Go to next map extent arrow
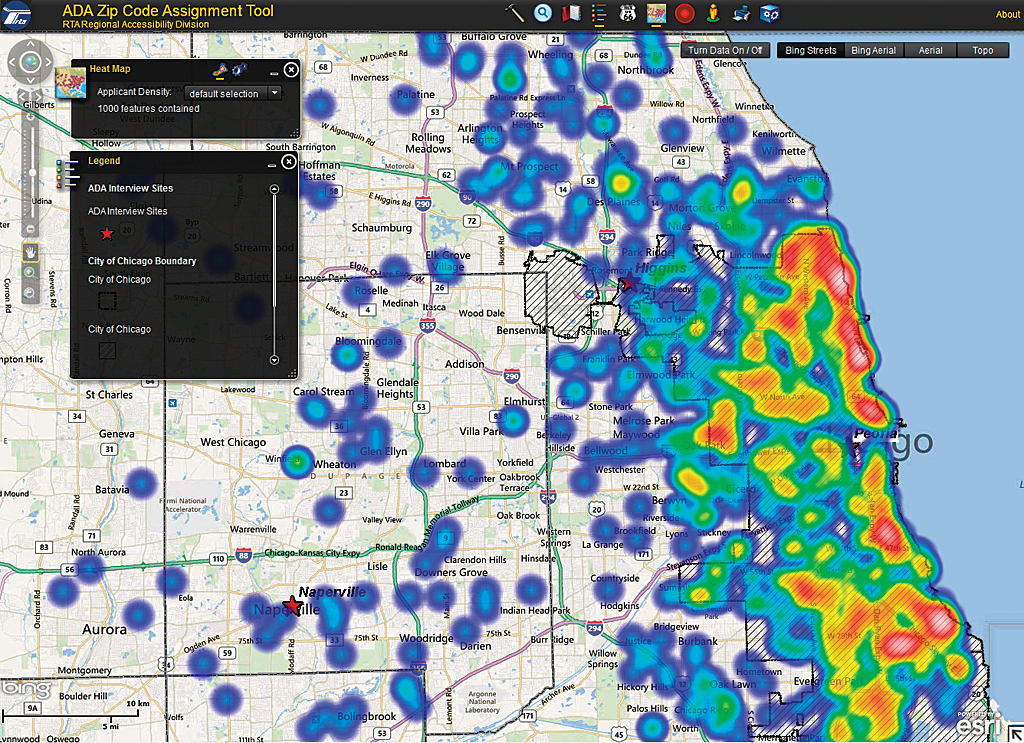 point(38,97)
